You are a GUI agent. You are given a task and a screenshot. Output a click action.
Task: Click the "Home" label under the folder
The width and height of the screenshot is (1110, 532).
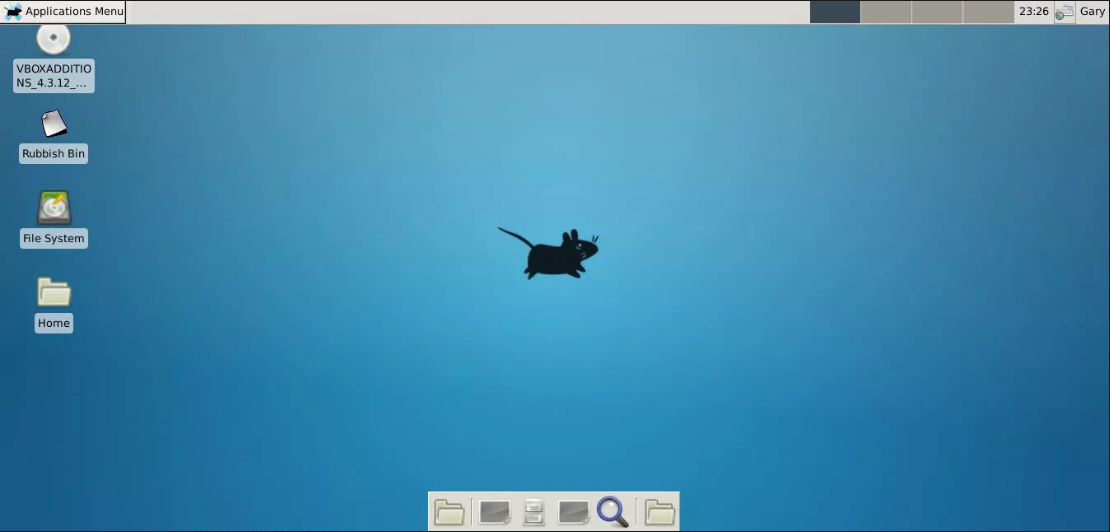pos(54,323)
